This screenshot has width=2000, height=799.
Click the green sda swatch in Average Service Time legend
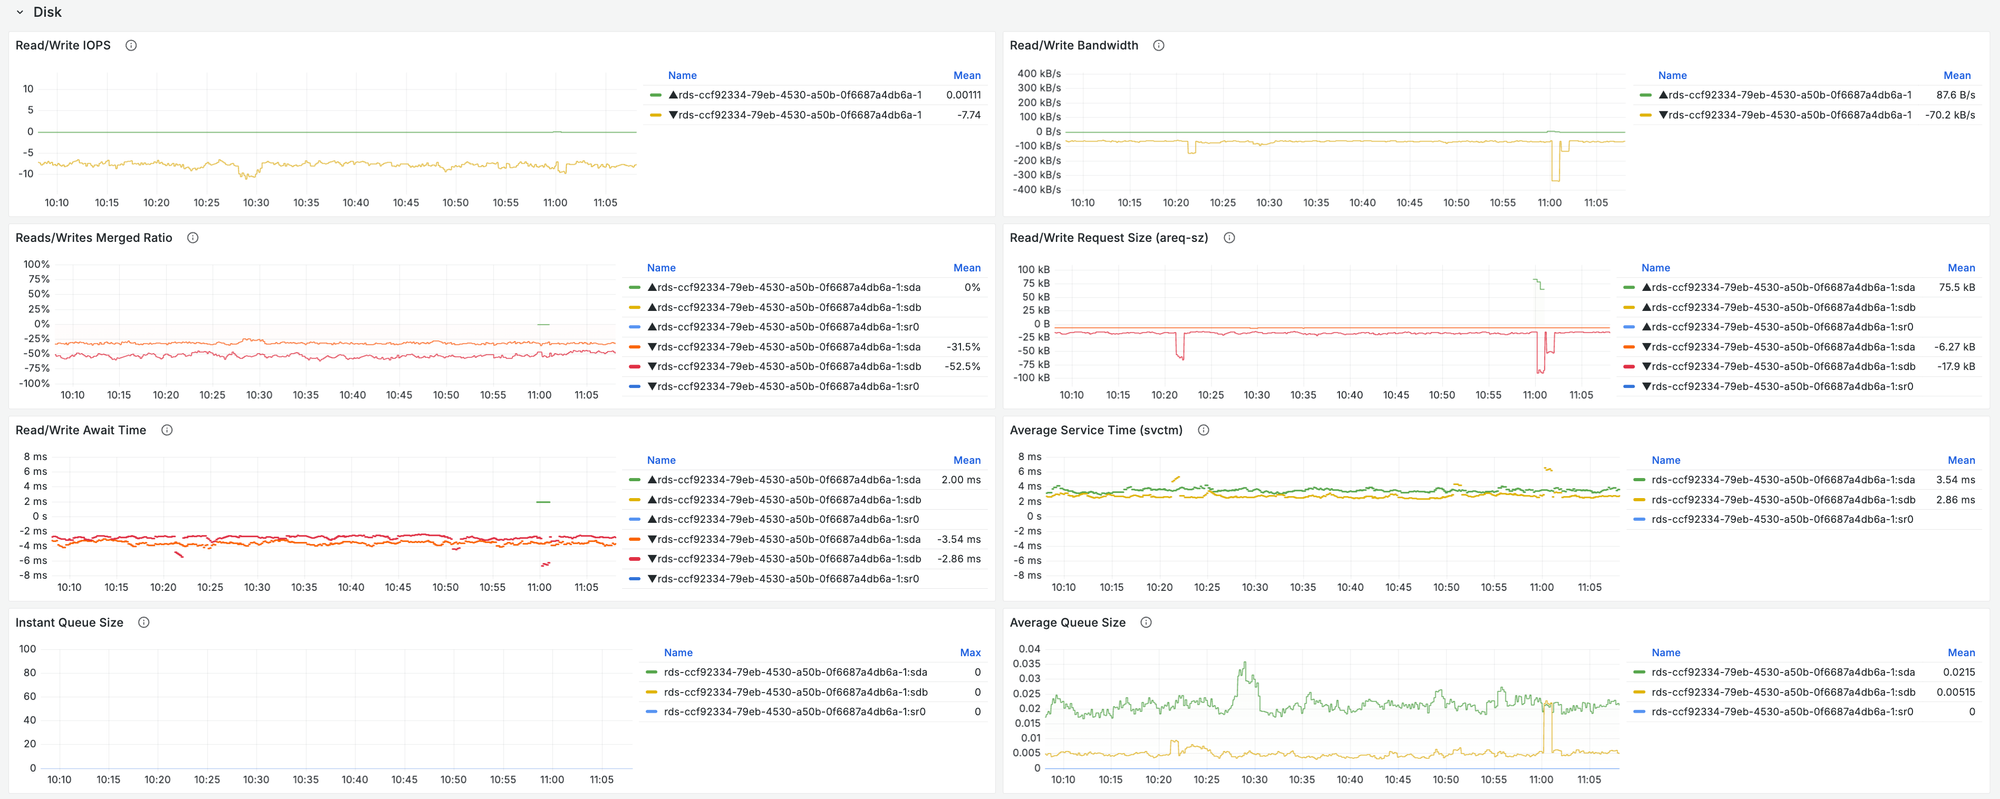[x=1639, y=480]
